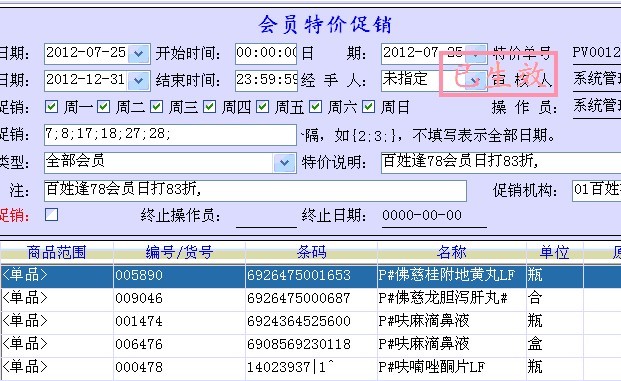Image resolution: width=621 pixels, height=381 pixels.
Task: Click <单品> in the 009046 row
Action: (x=25, y=298)
